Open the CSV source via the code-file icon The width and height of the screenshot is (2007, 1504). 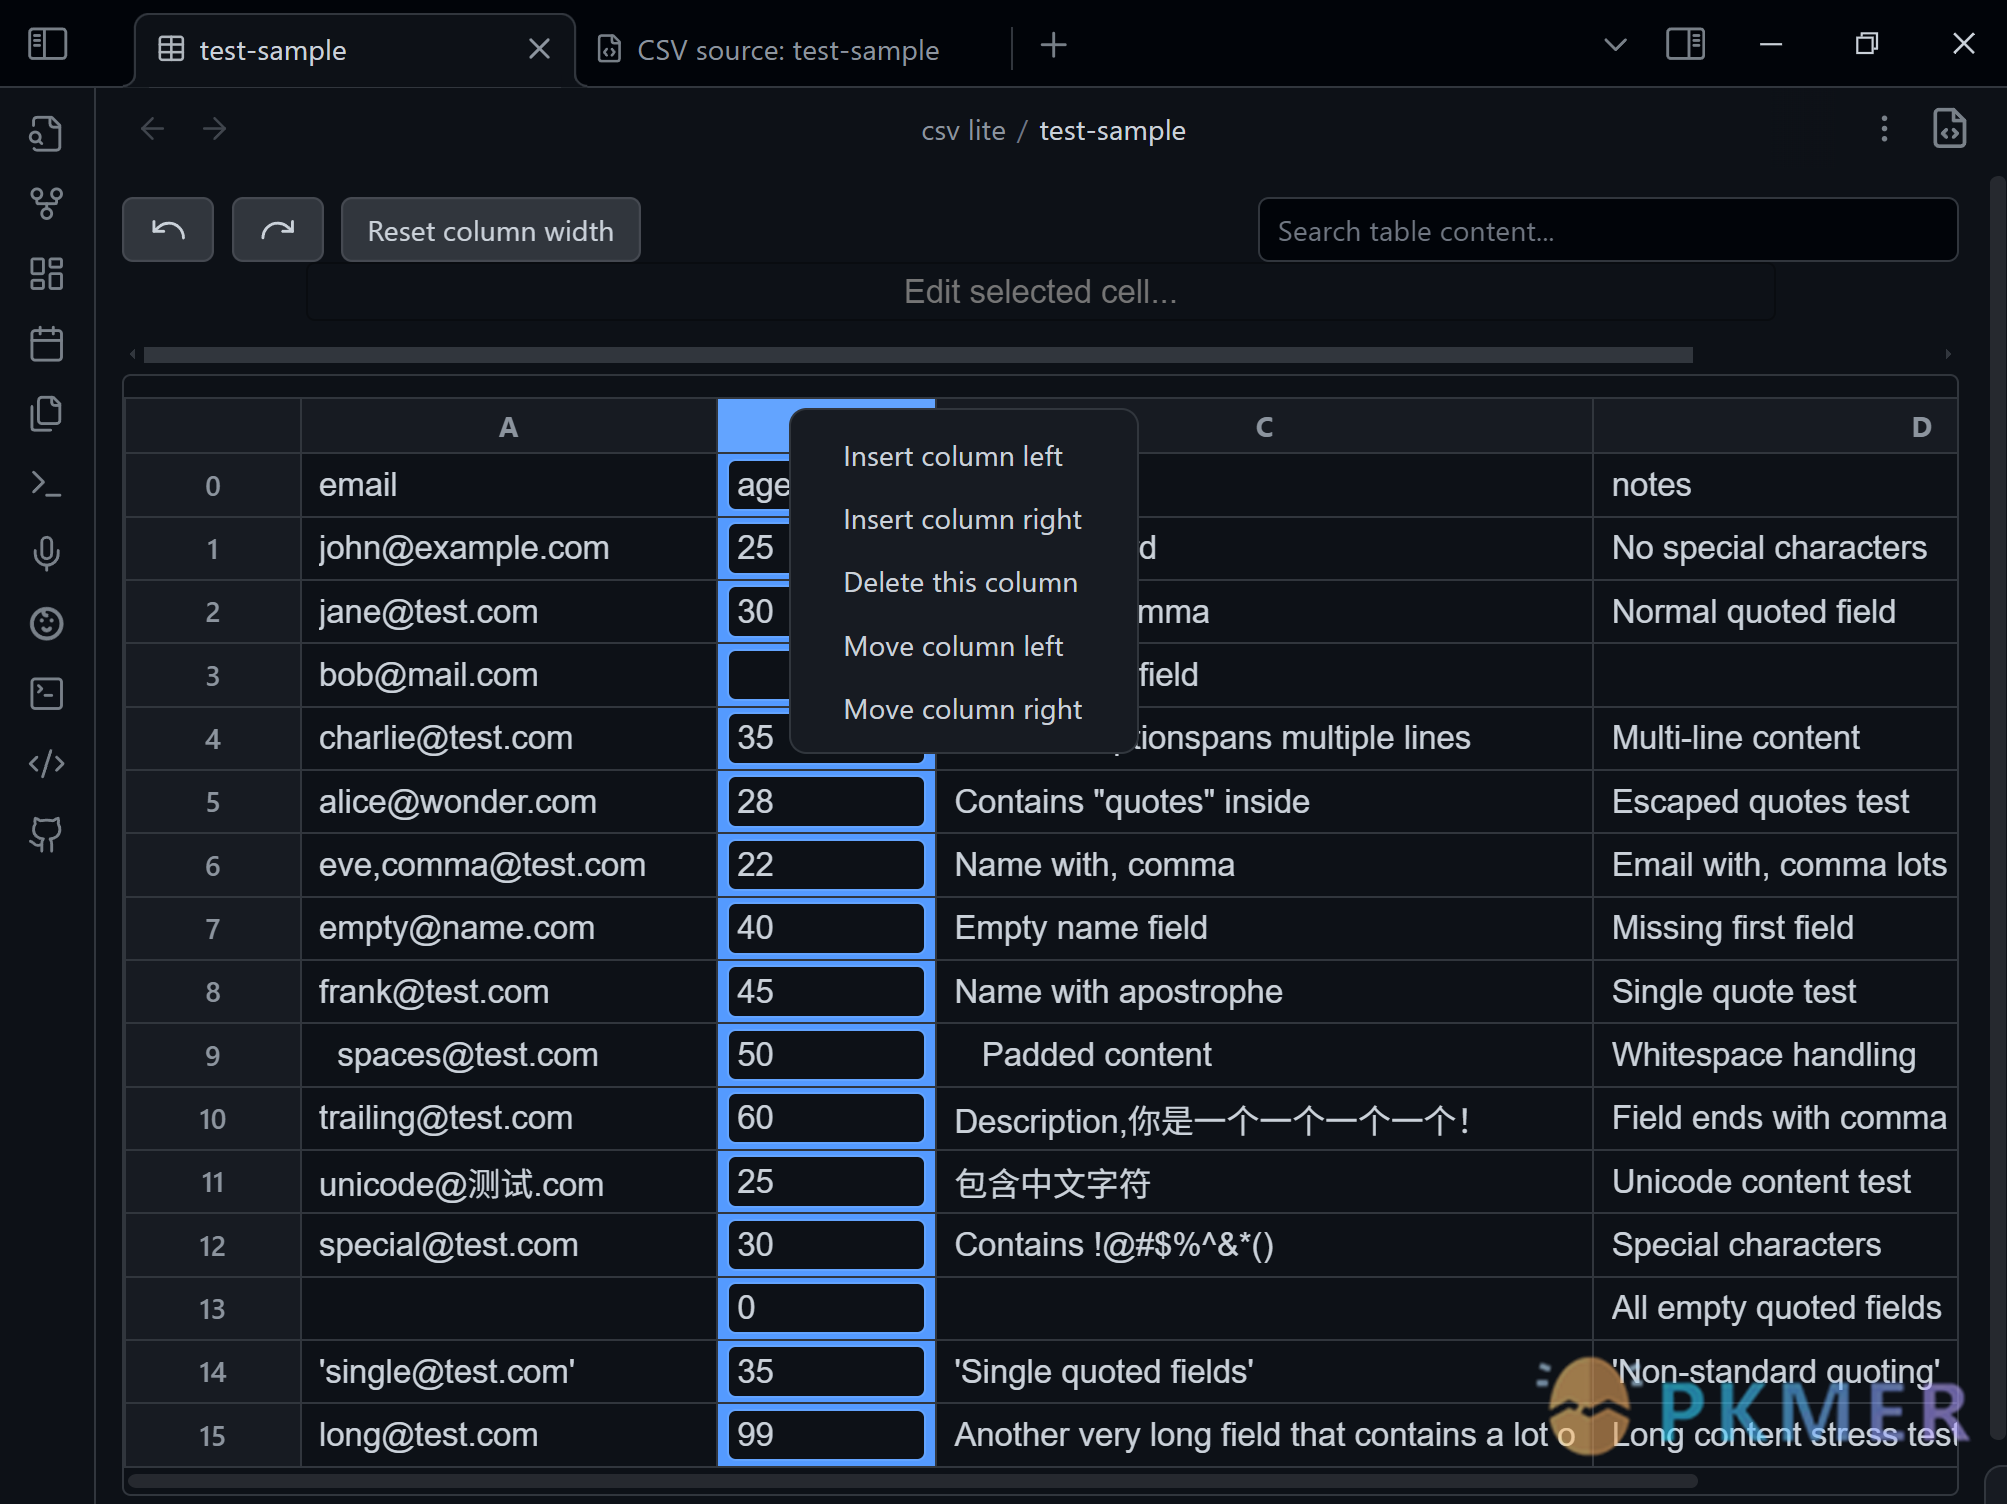click(x=1948, y=128)
